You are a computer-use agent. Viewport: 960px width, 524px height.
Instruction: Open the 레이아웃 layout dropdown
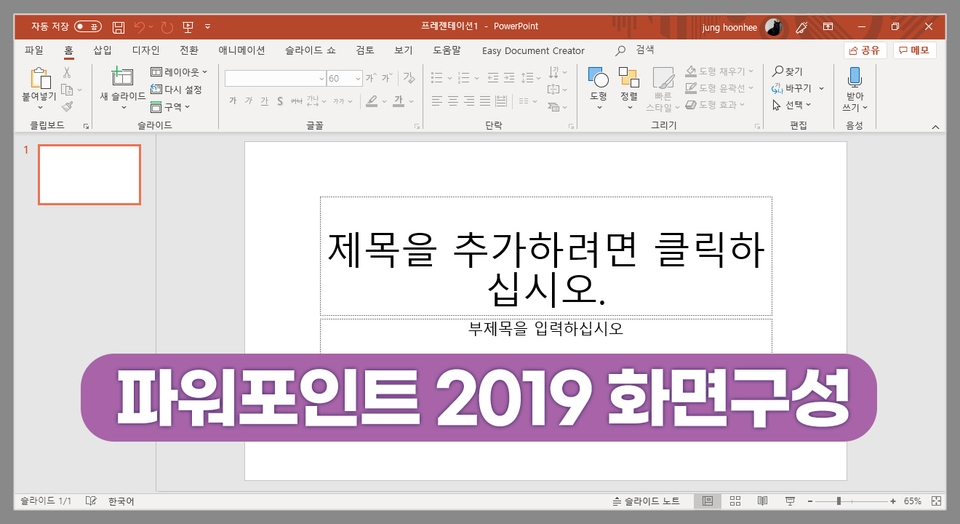click(x=179, y=72)
